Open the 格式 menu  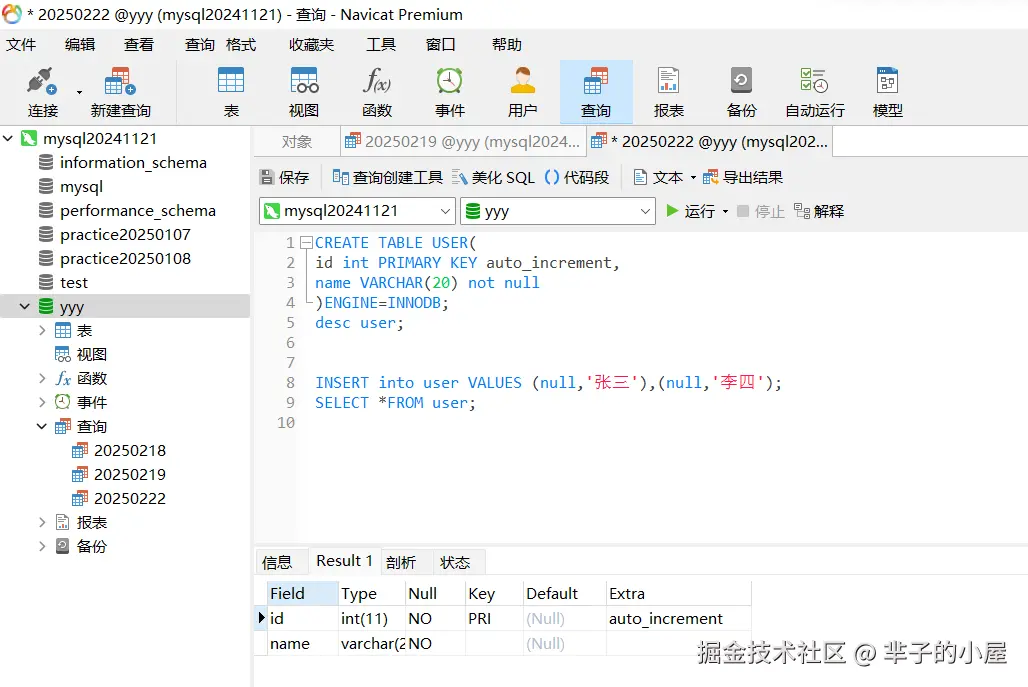(x=241, y=45)
